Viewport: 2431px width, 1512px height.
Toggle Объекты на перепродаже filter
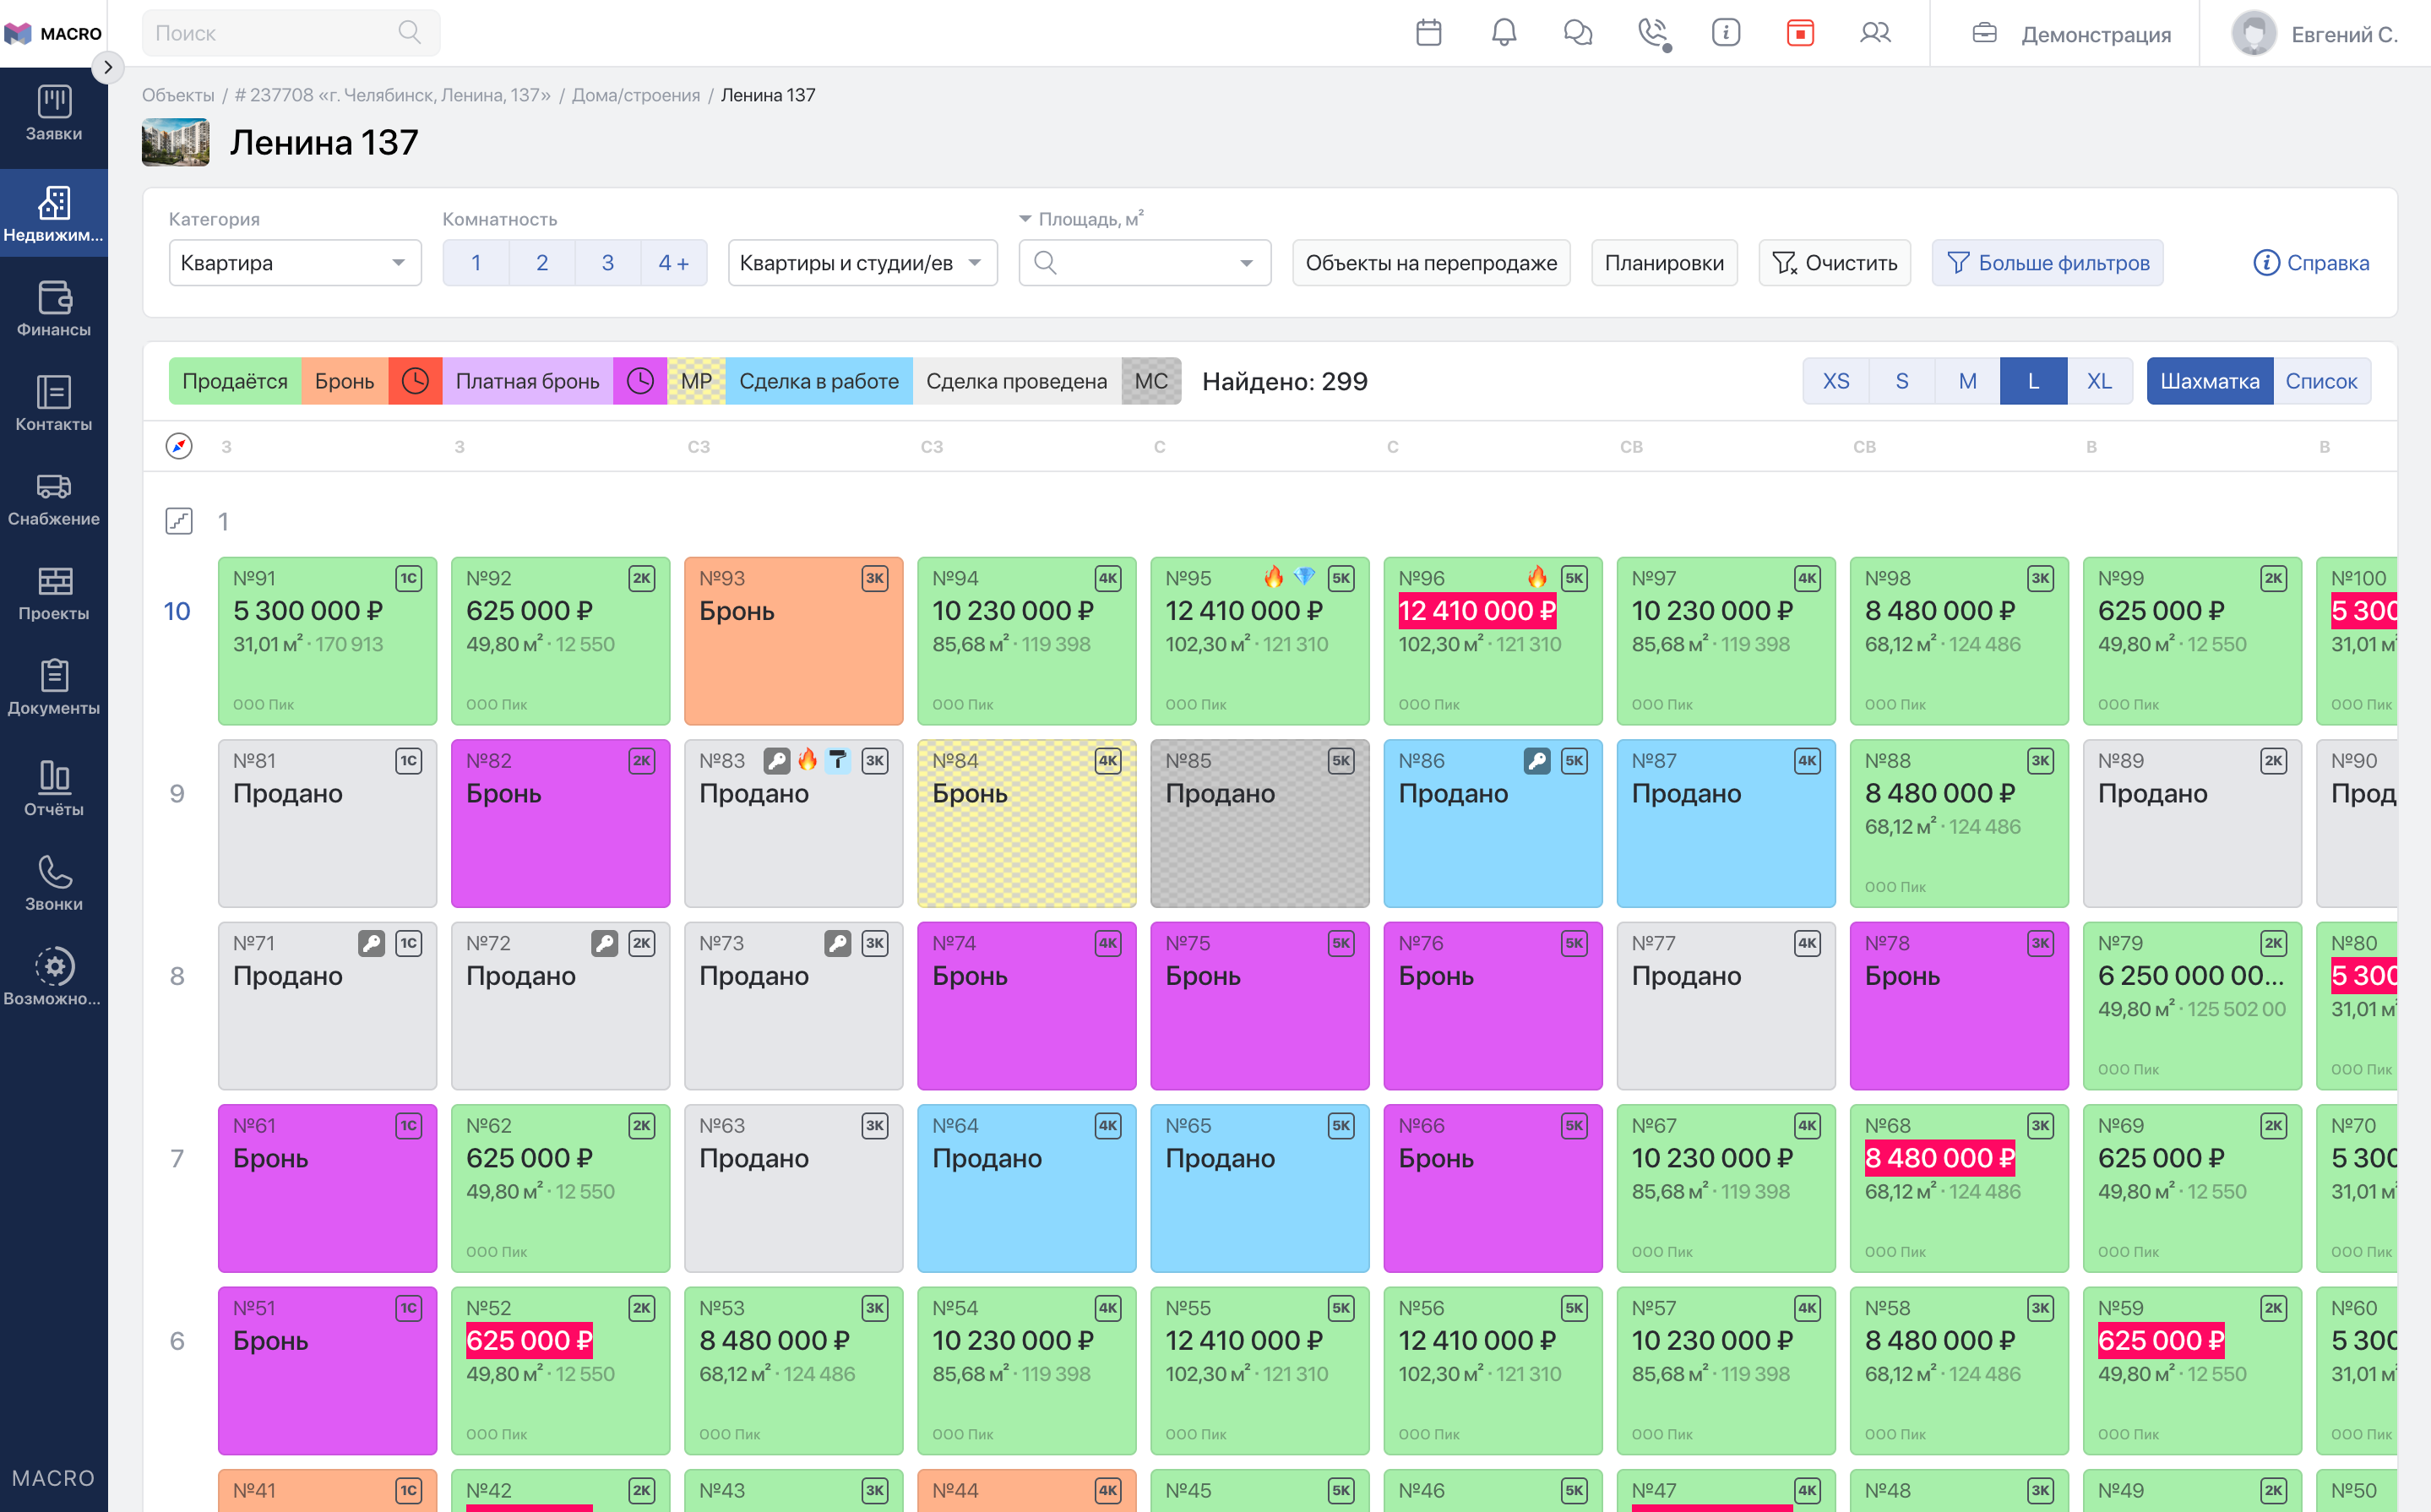click(x=1431, y=263)
